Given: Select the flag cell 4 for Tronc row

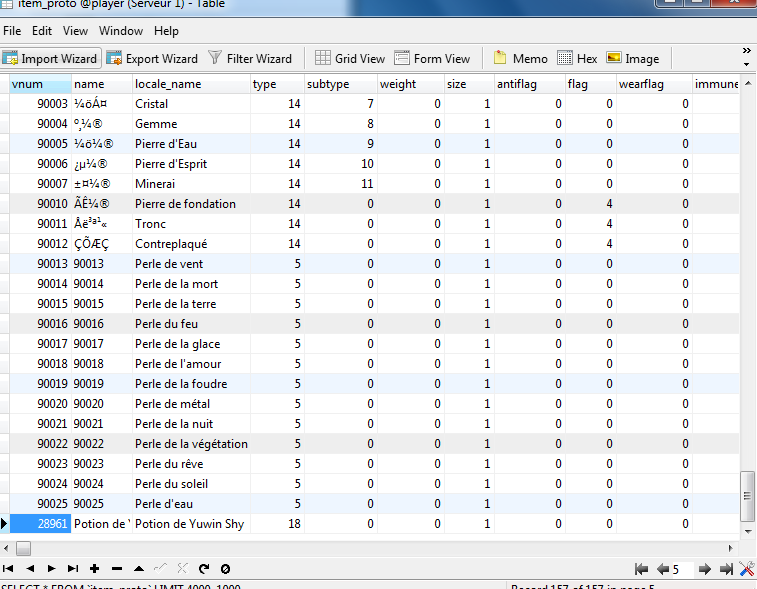Looking at the screenshot, I should click(591, 224).
